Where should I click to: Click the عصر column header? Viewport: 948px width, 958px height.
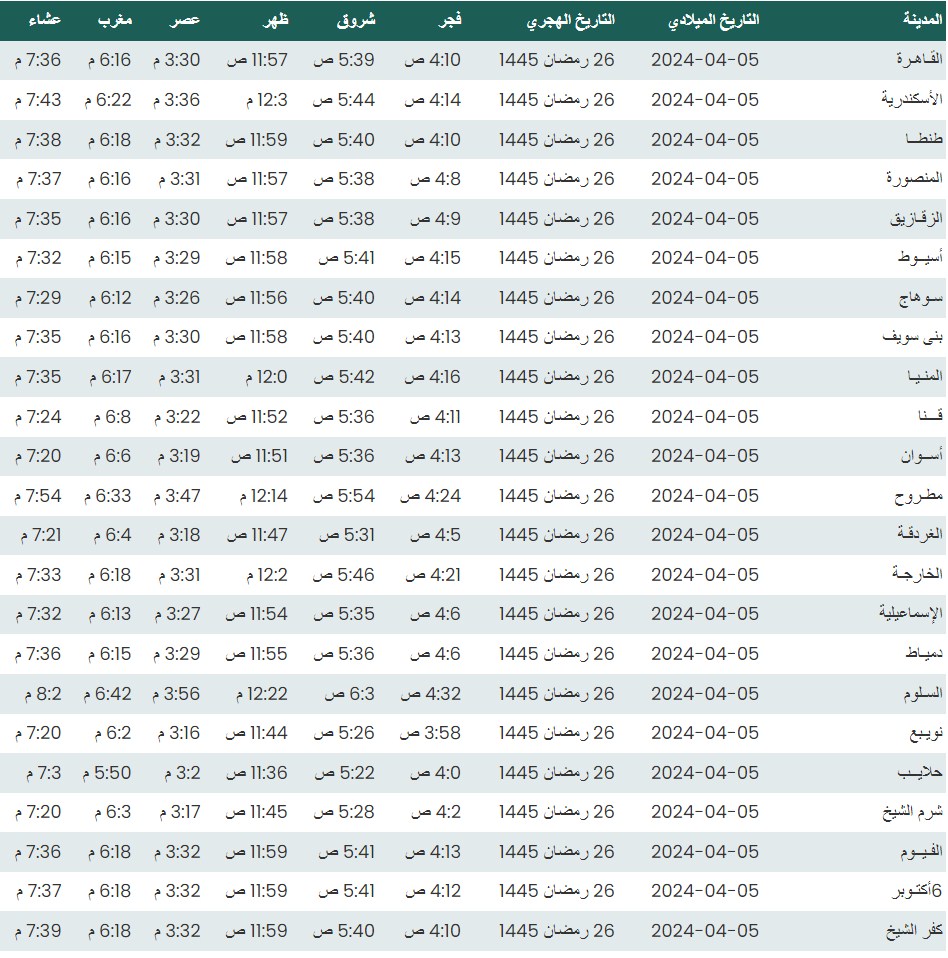pos(182,20)
